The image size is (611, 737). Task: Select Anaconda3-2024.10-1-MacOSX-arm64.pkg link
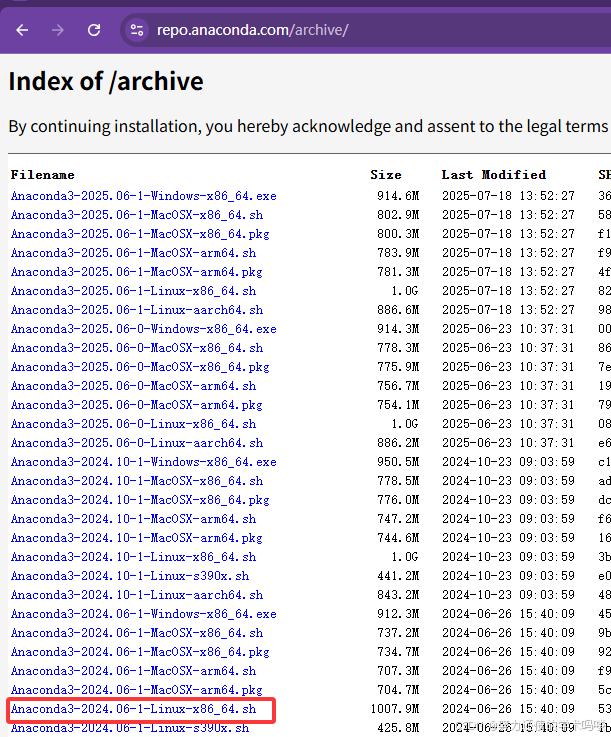(137, 538)
